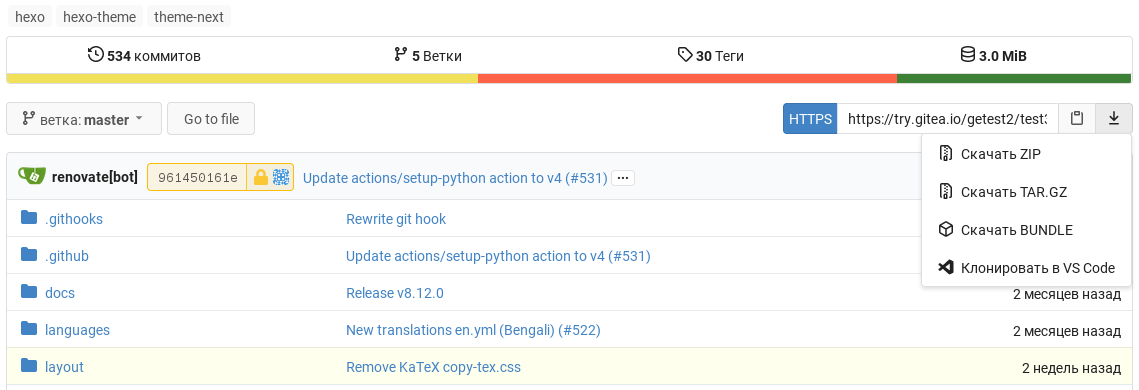Click the VS Code logo icon

pyautogui.click(x=945, y=268)
